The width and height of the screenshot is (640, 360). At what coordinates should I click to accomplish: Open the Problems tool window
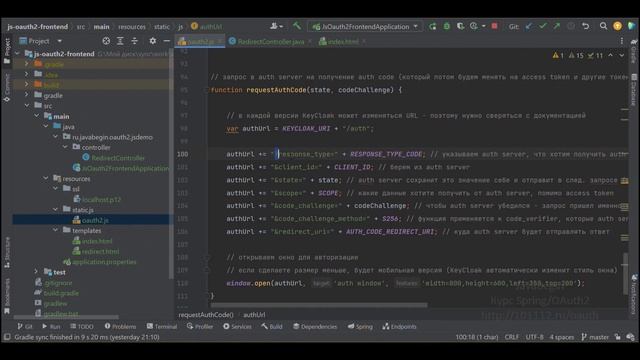[x=120, y=327]
